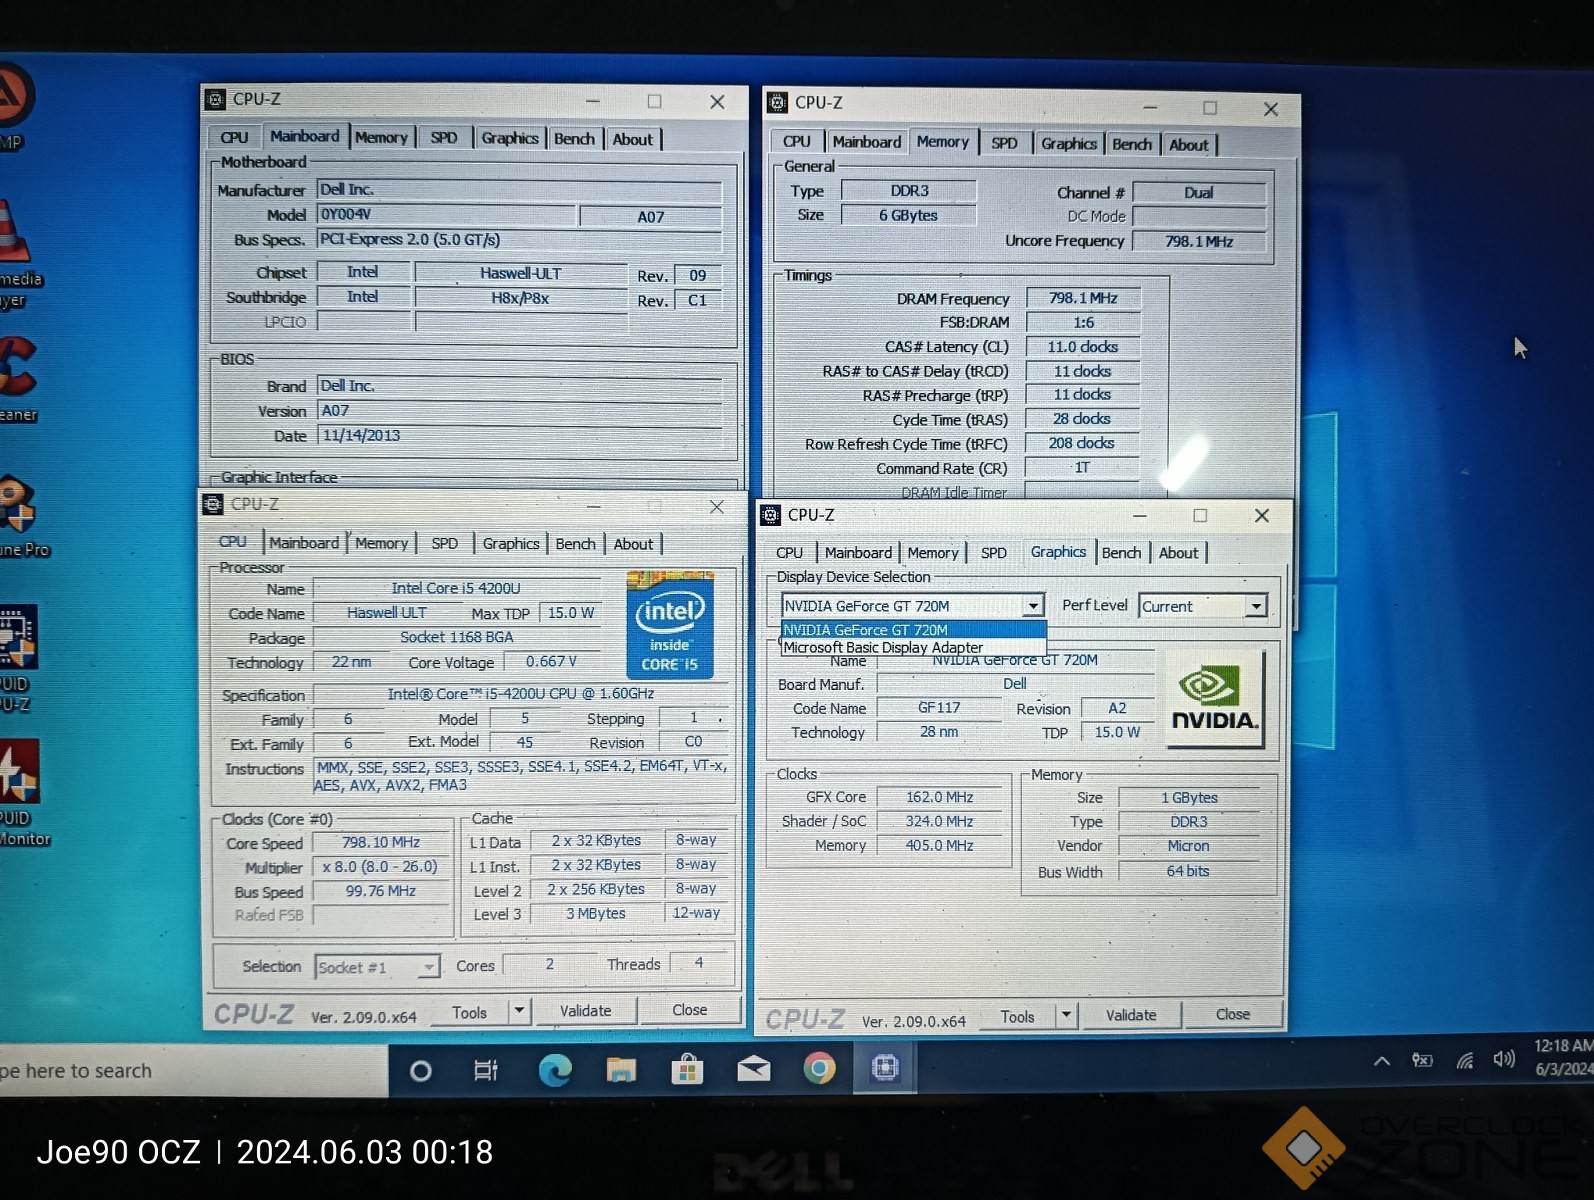1594x1200 pixels.
Task: Click the Level 3 cache 3 MBytes value
Action: click(596, 913)
